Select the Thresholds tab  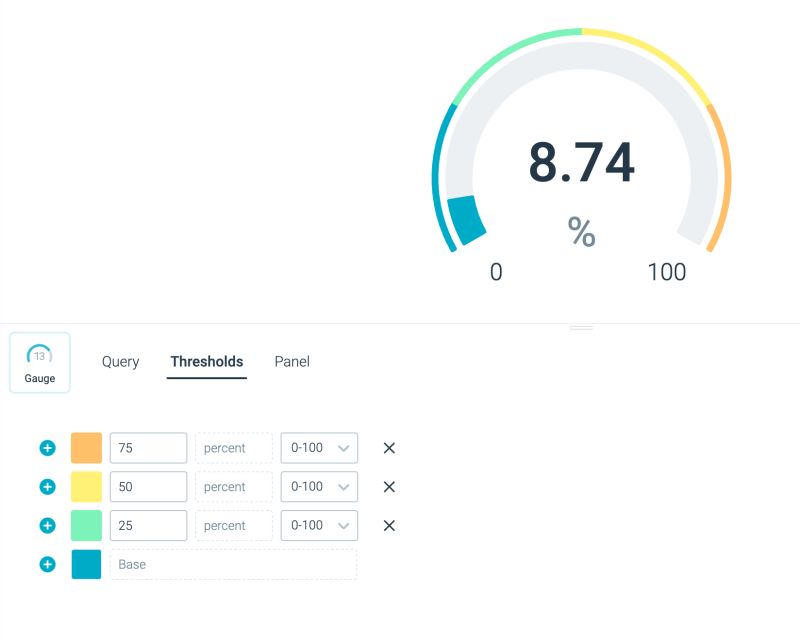click(206, 361)
